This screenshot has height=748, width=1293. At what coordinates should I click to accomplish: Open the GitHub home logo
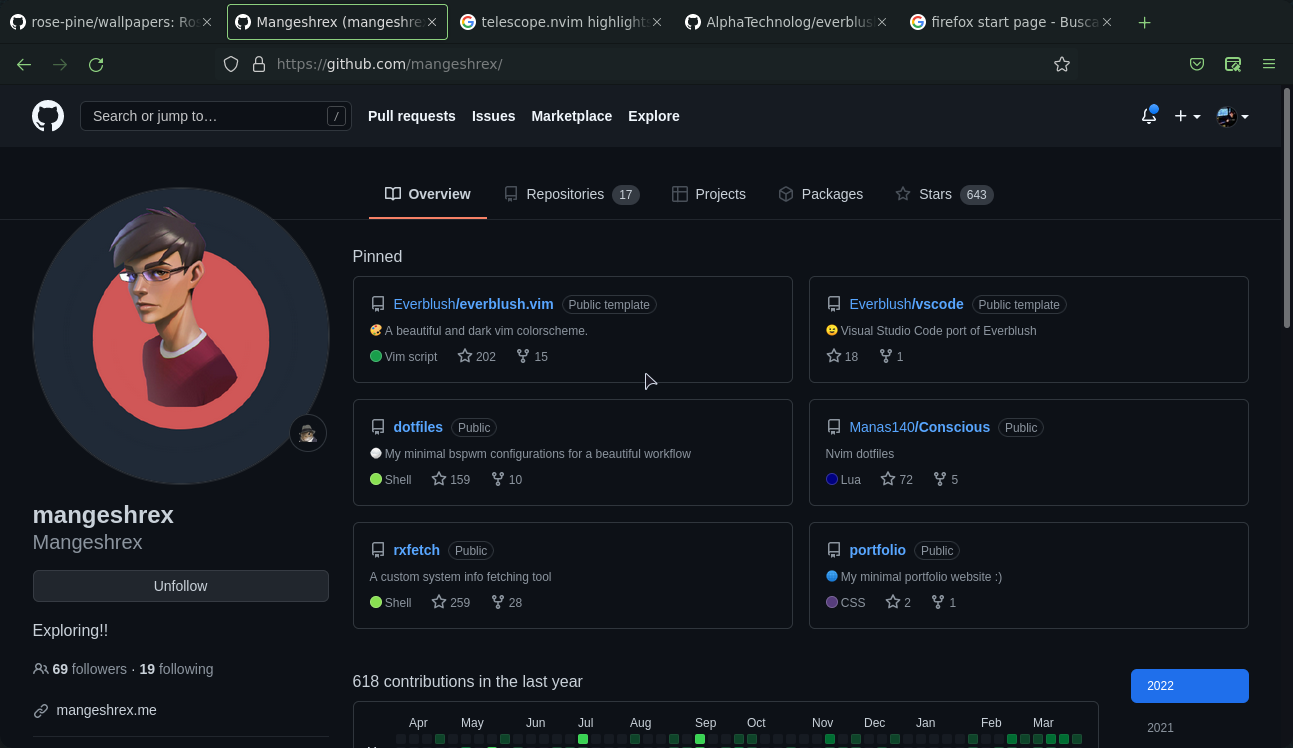[x=48, y=116]
